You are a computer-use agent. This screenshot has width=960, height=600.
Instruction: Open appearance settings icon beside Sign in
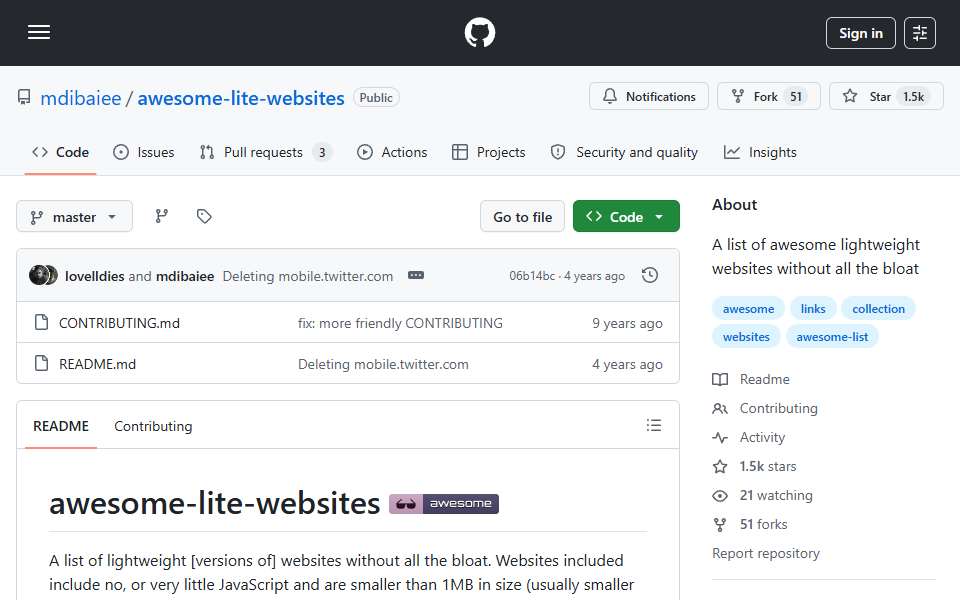point(920,33)
